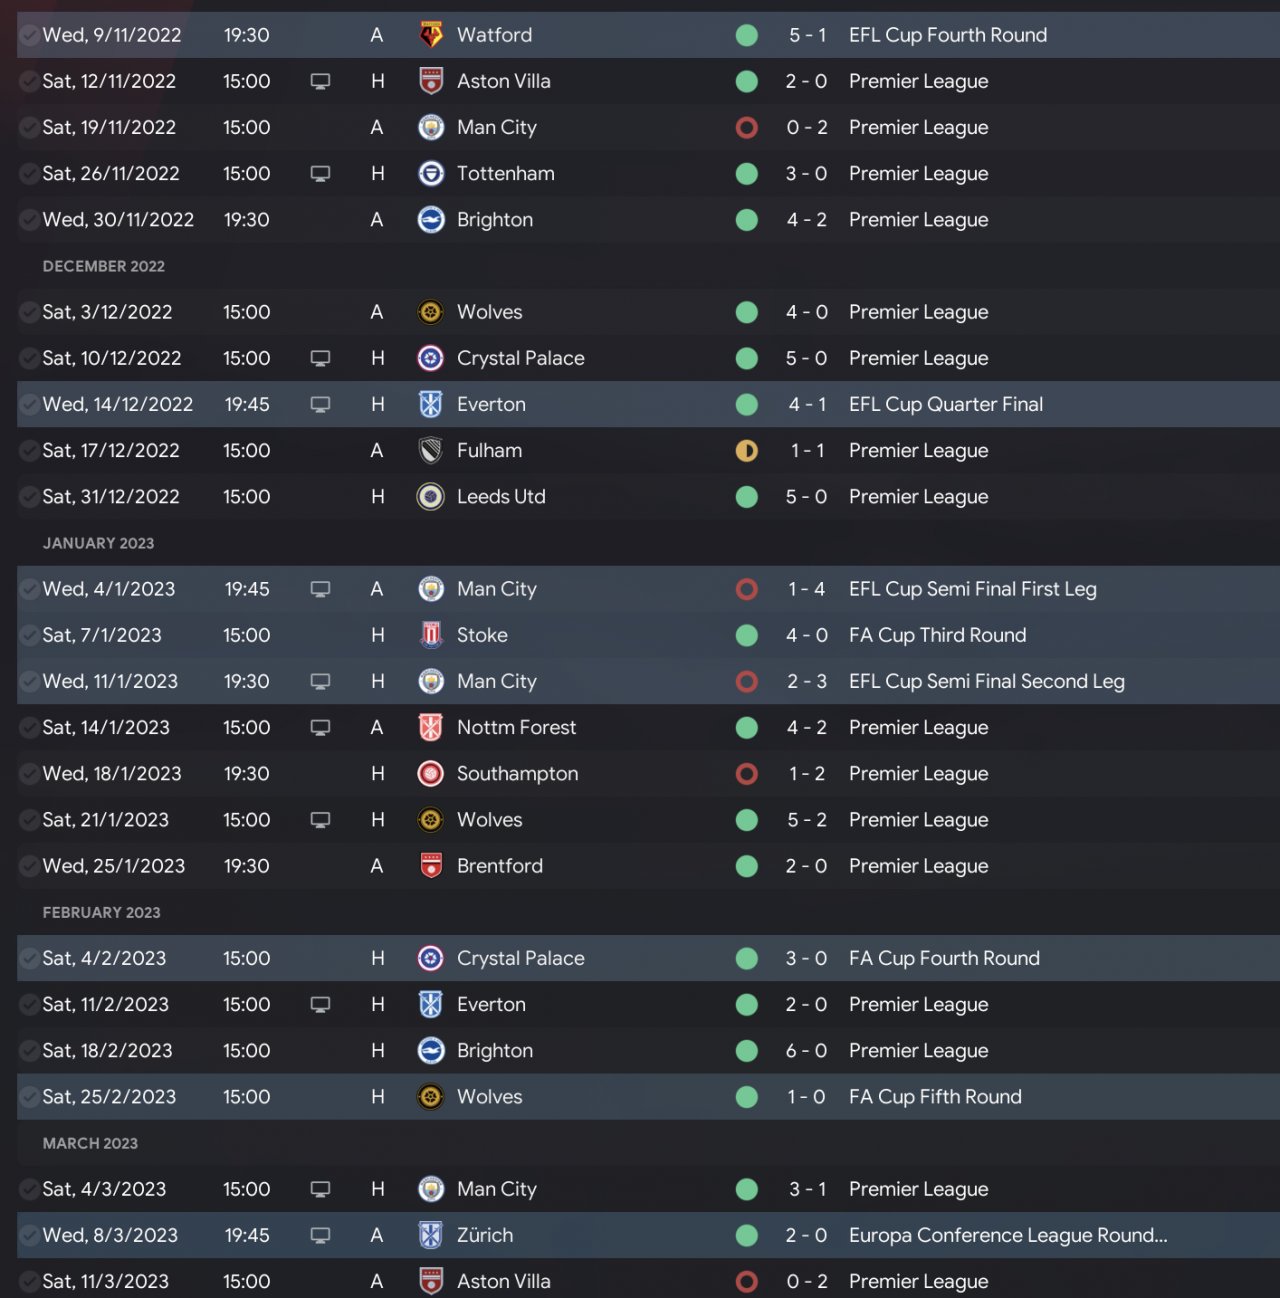
Task: Click the Zürich club crest
Action: [431, 1235]
